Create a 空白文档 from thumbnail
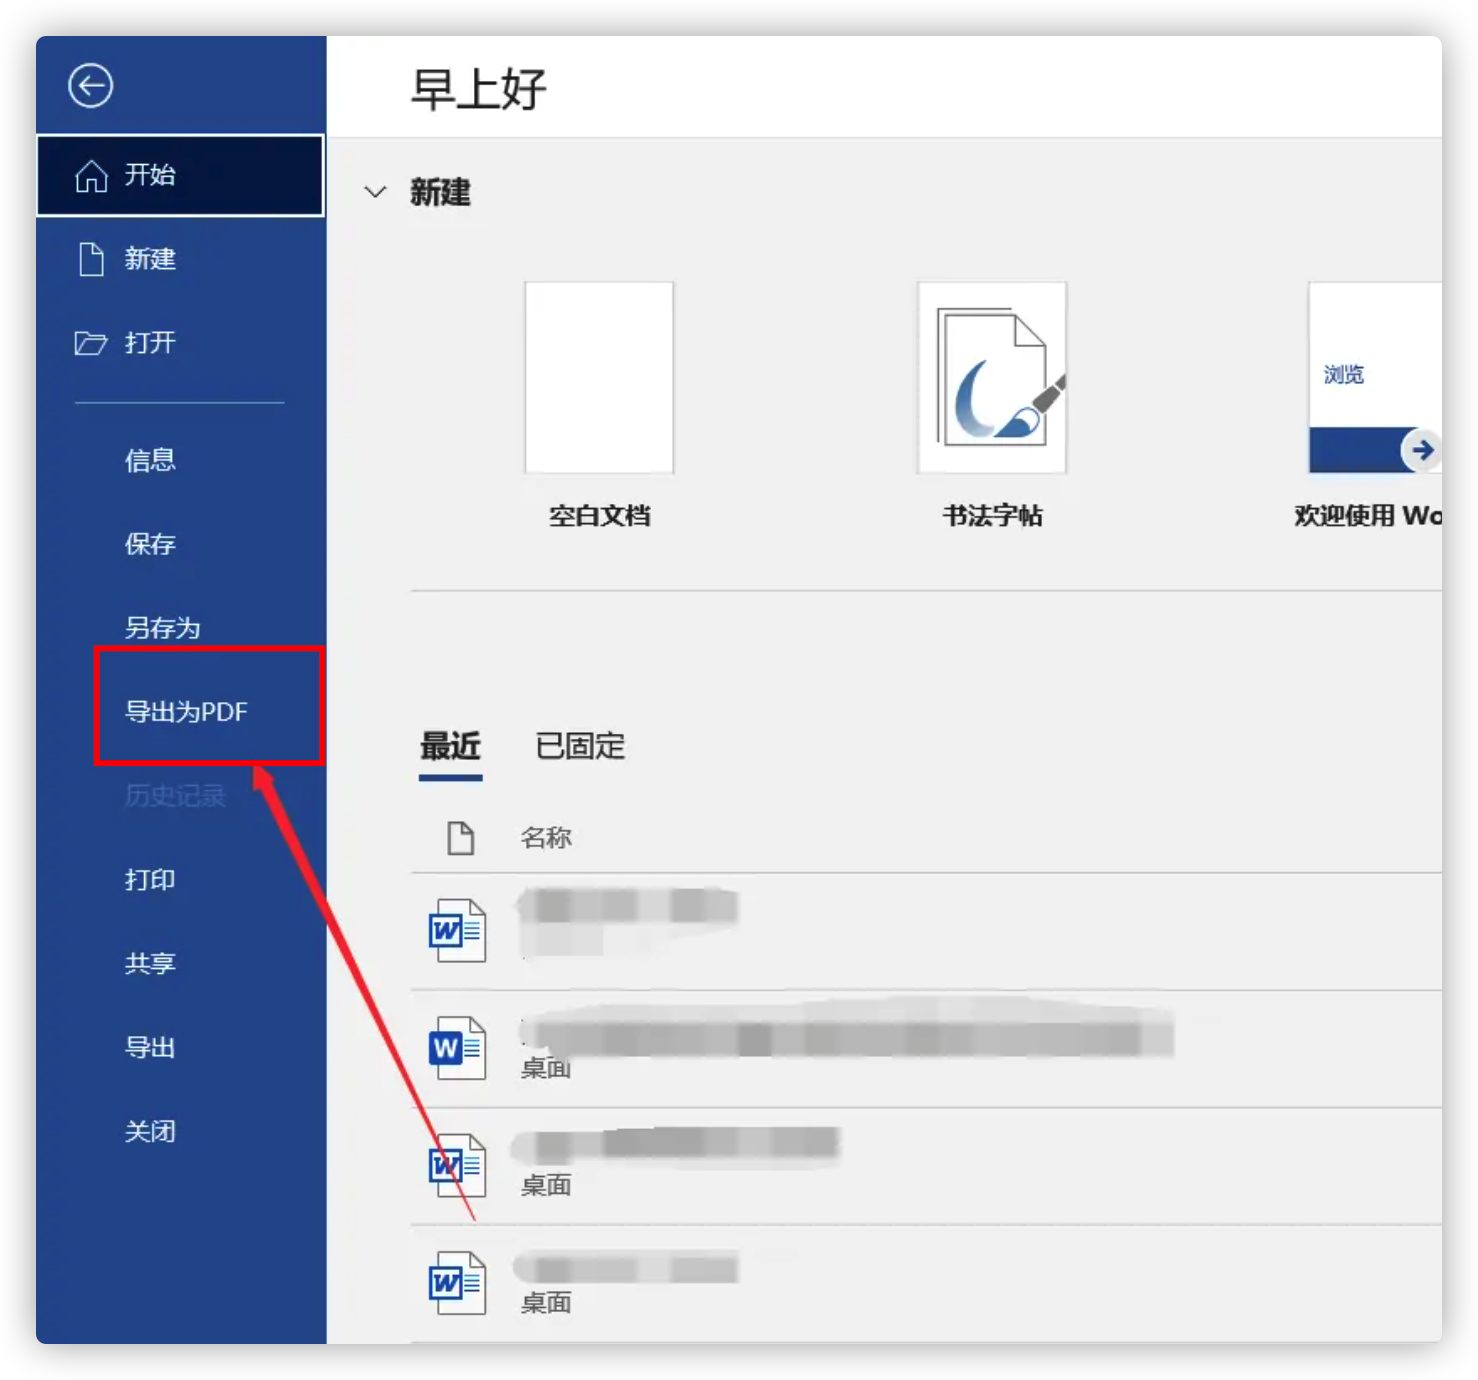The height and width of the screenshot is (1380, 1478). pyautogui.click(x=599, y=378)
